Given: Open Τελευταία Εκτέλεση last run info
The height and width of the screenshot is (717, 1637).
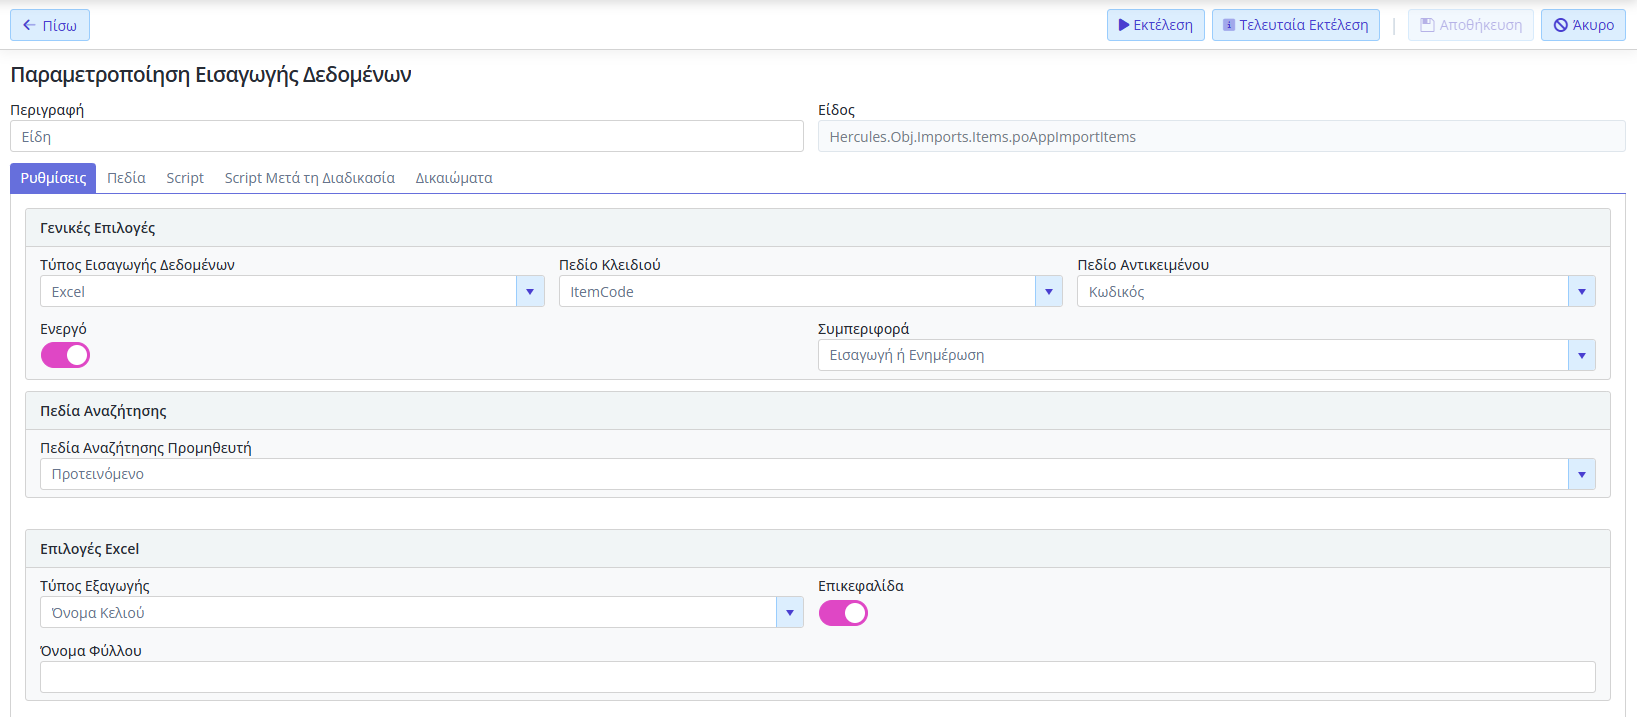Looking at the screenshot, I should point(1295,25).
